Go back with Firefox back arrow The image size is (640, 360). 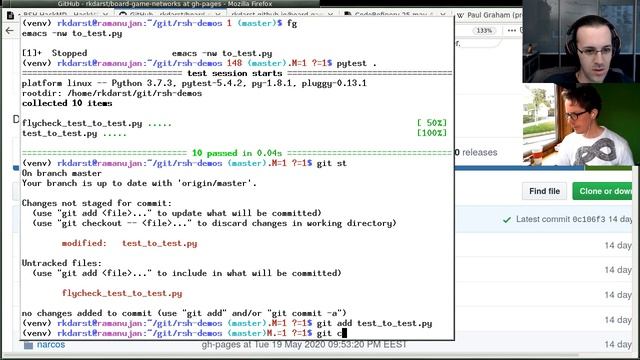[x=9, y=31]
